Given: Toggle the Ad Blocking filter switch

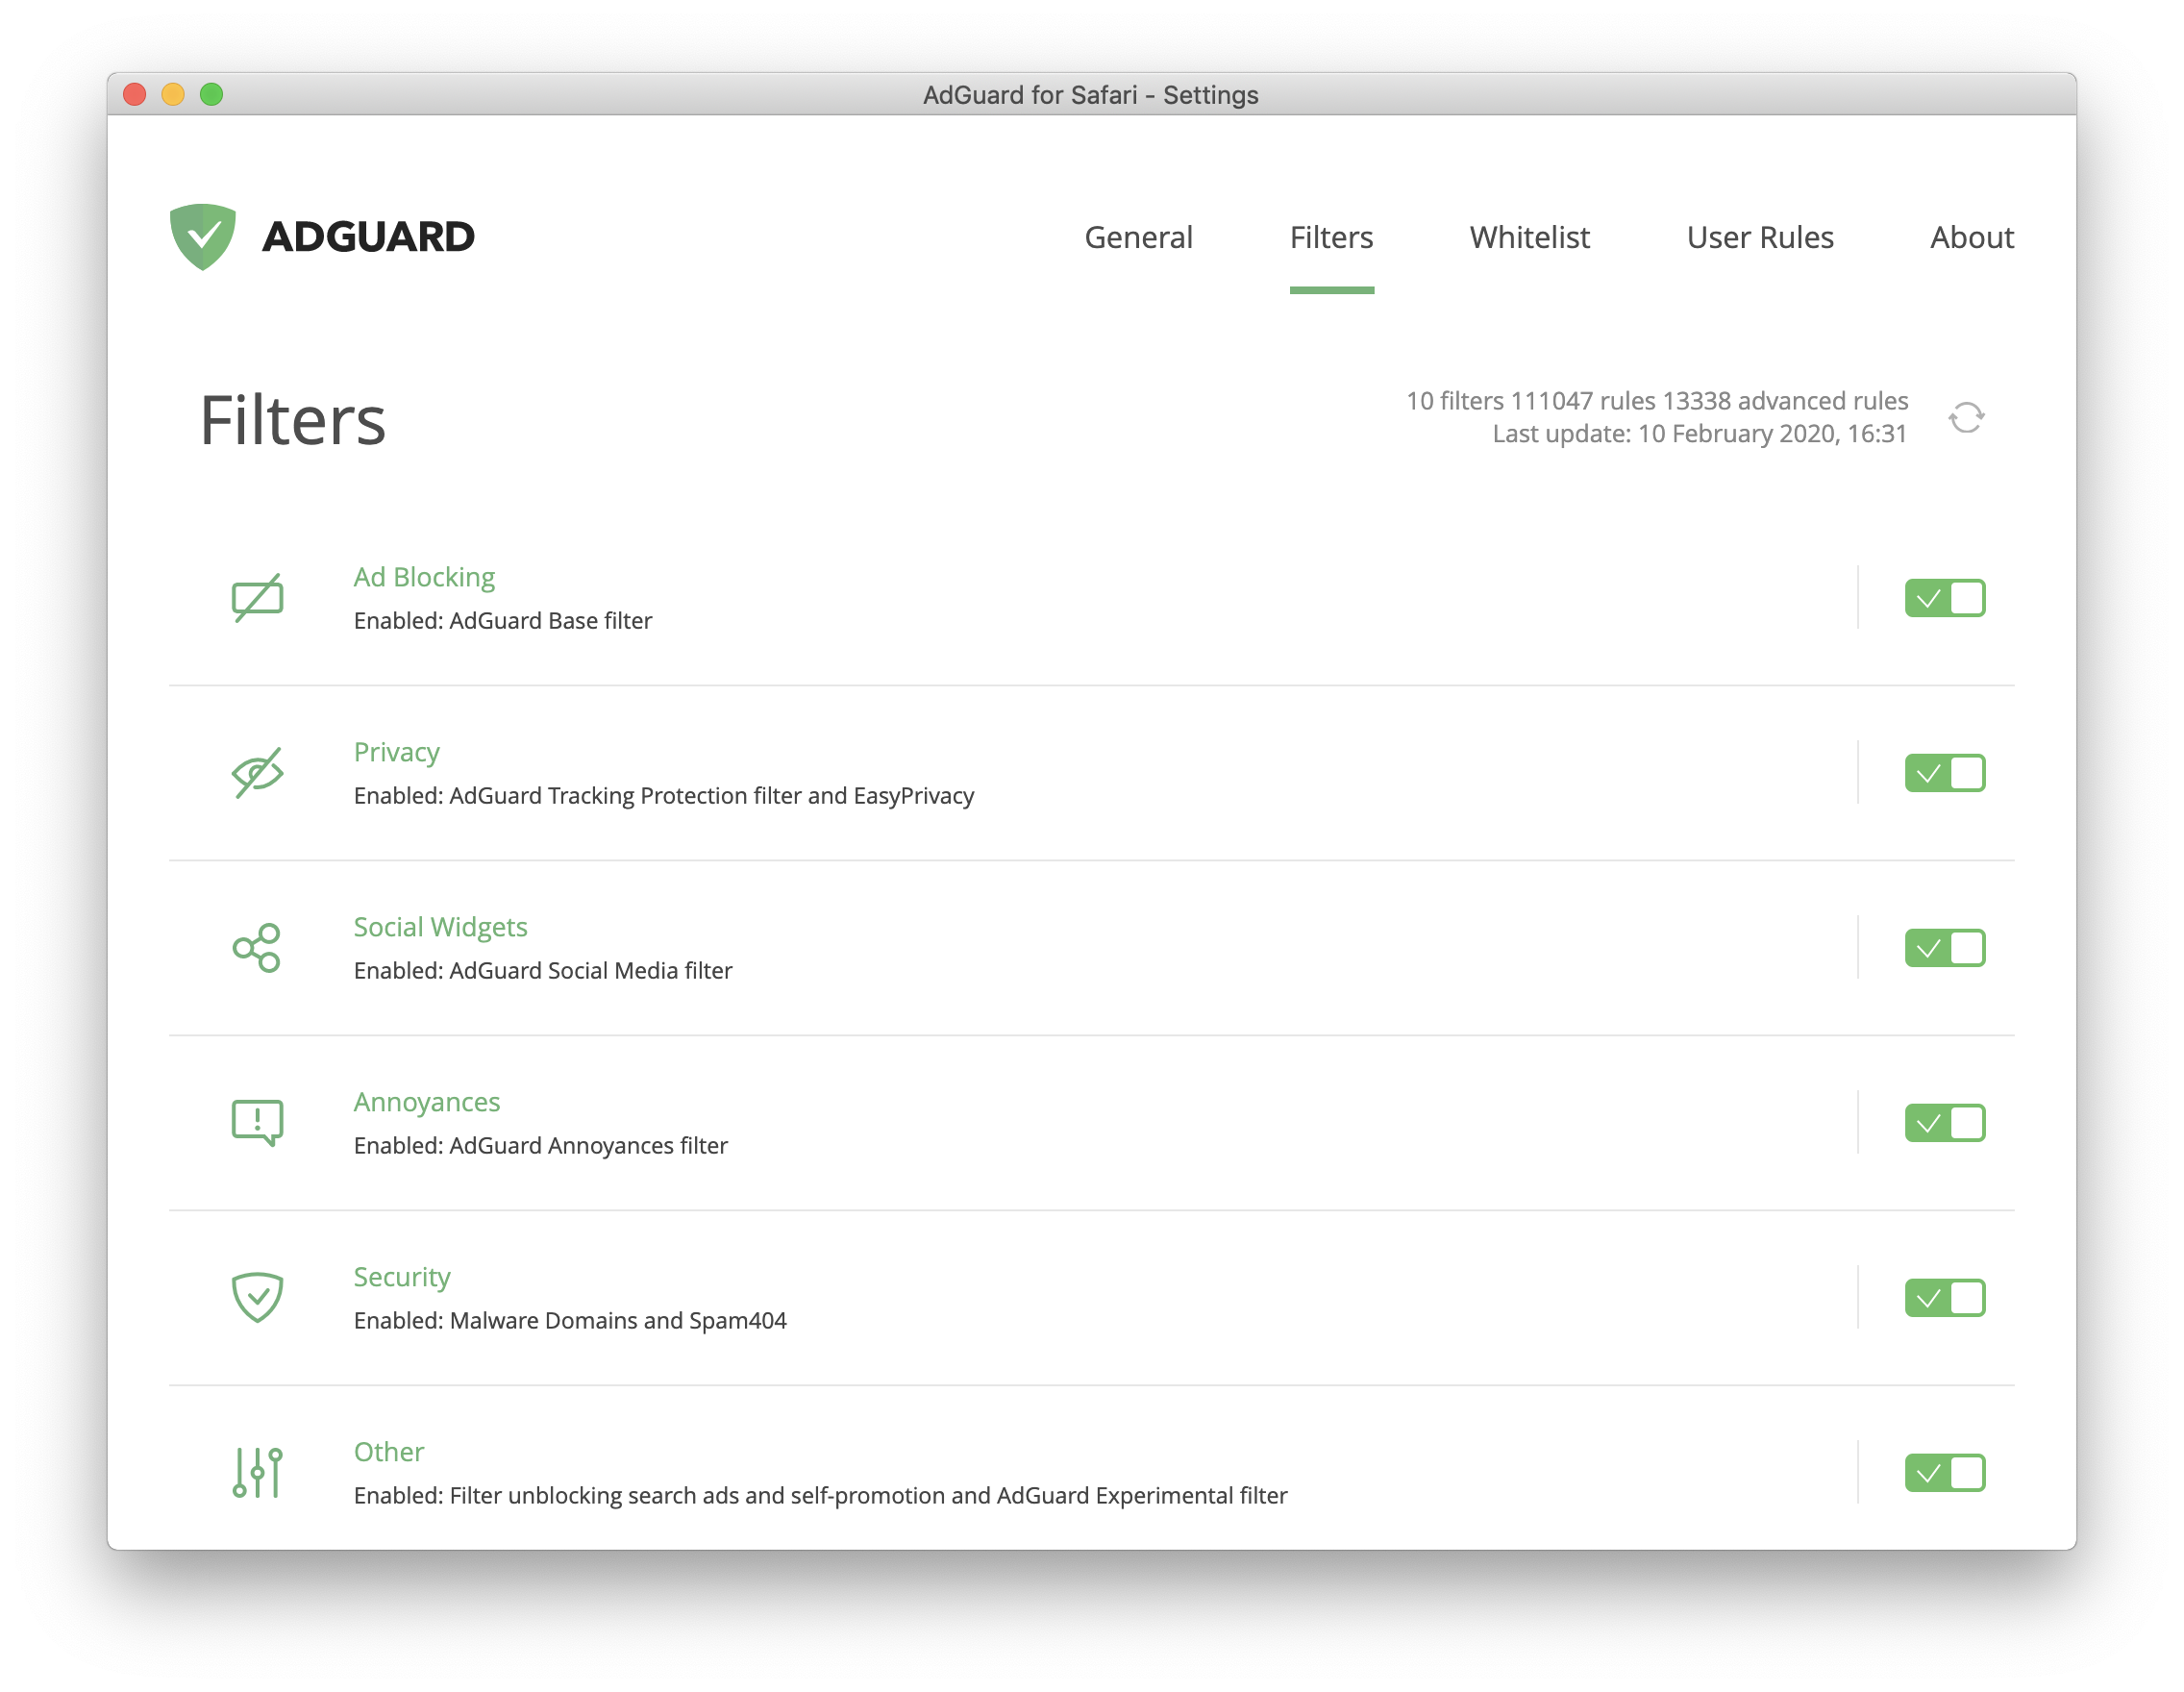Looking at the screenshot, I should click(1945, 598).
